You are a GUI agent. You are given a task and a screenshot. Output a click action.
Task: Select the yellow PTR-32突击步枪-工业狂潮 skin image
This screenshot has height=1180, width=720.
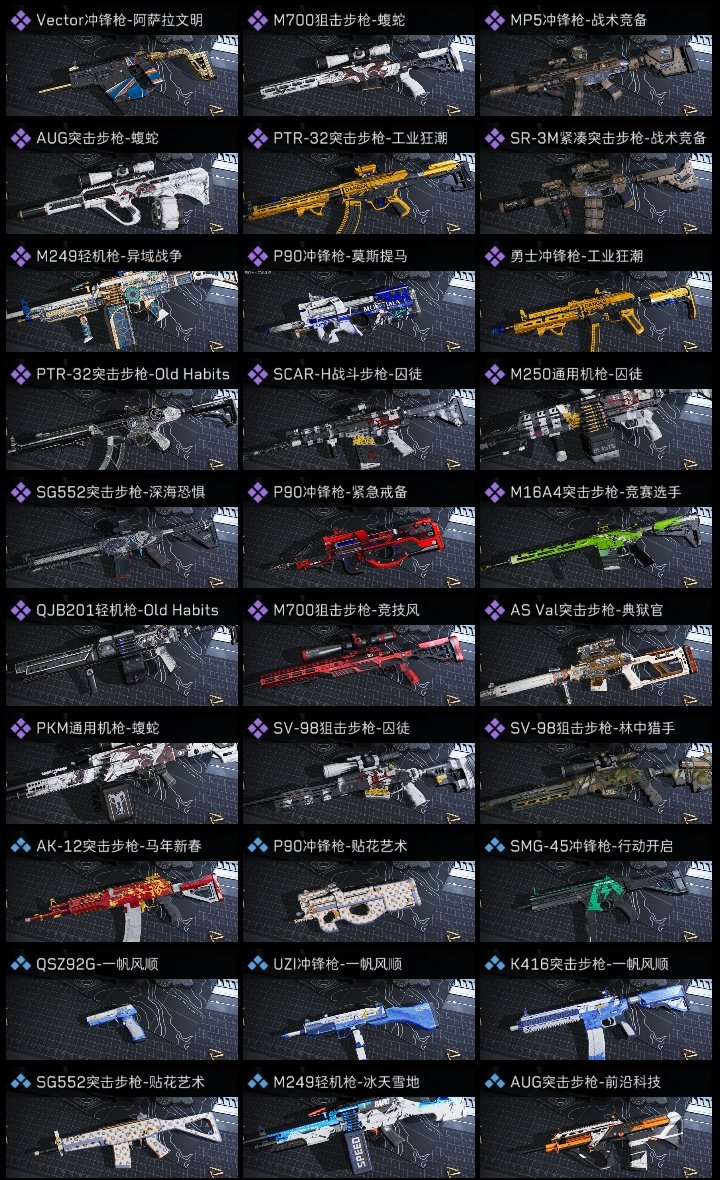coord(359,193)
